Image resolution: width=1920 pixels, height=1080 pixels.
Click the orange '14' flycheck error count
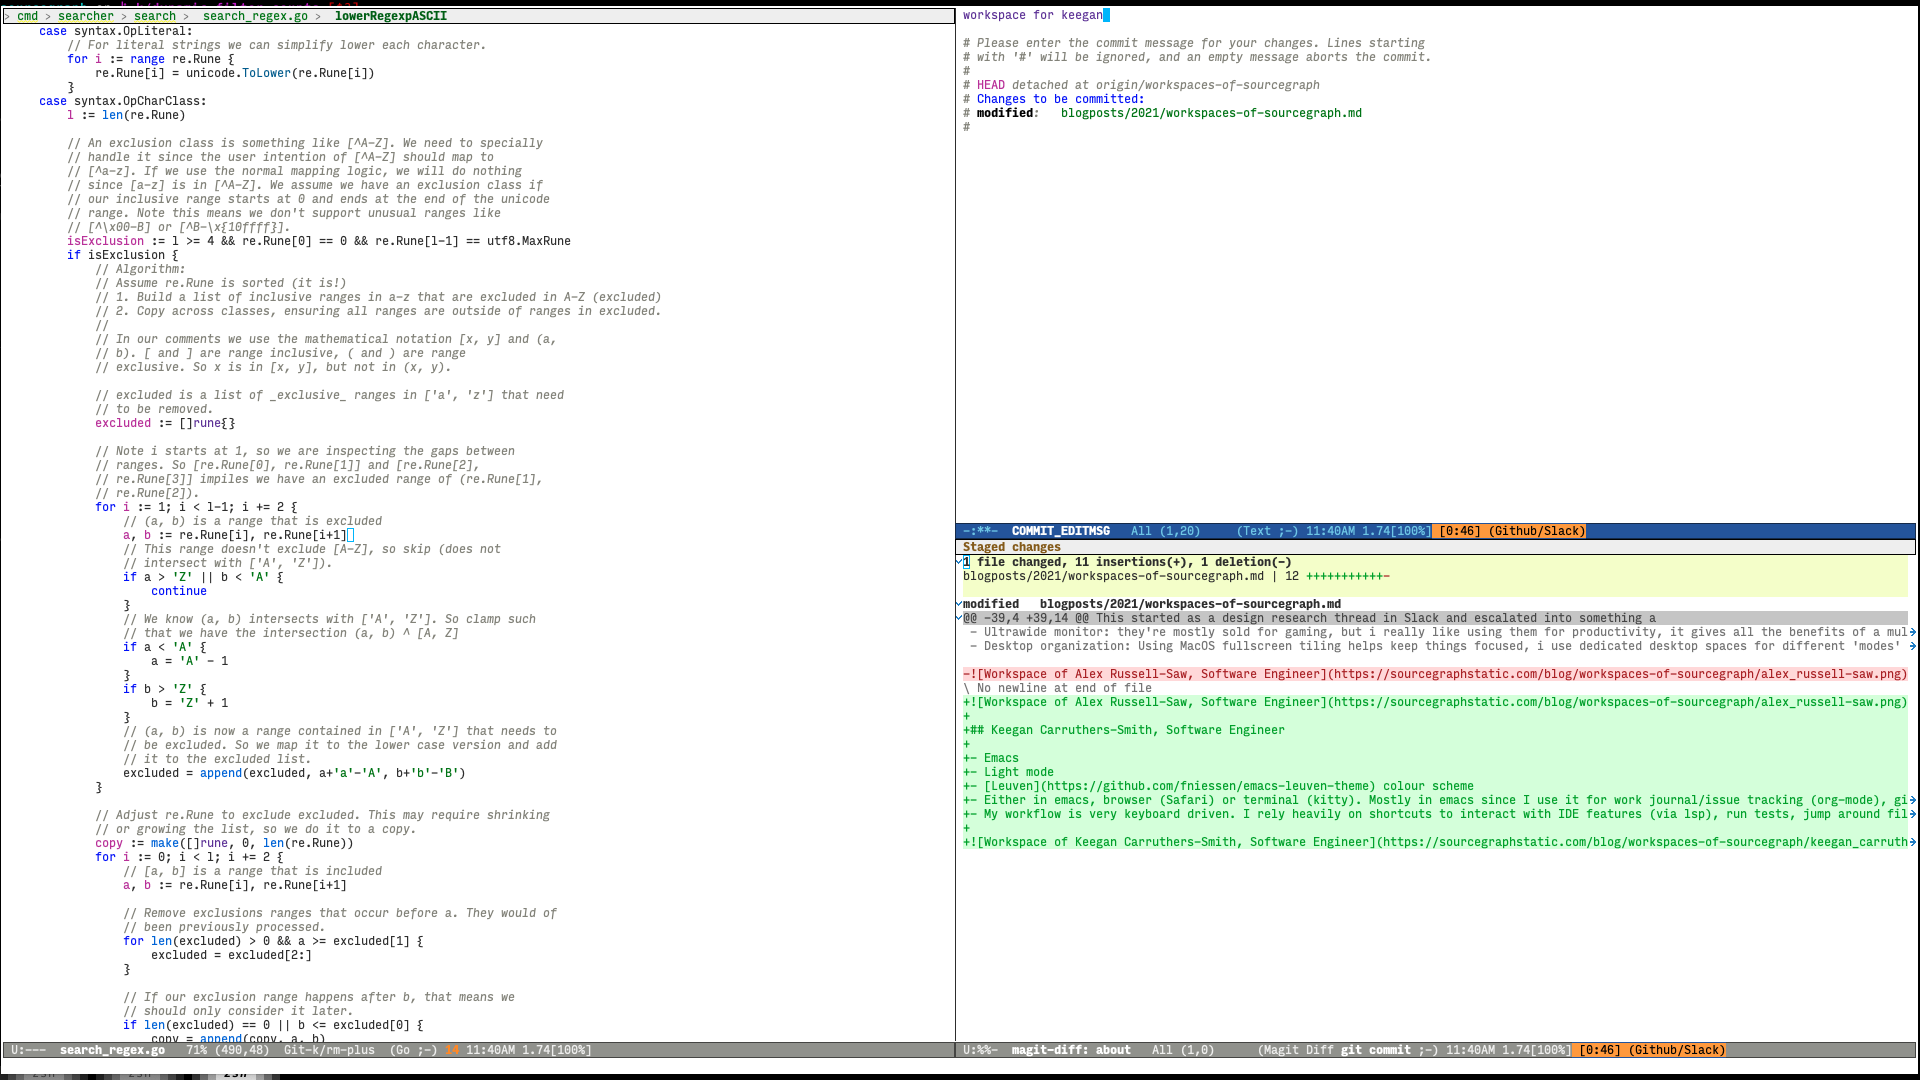(x=452, y=1050)
